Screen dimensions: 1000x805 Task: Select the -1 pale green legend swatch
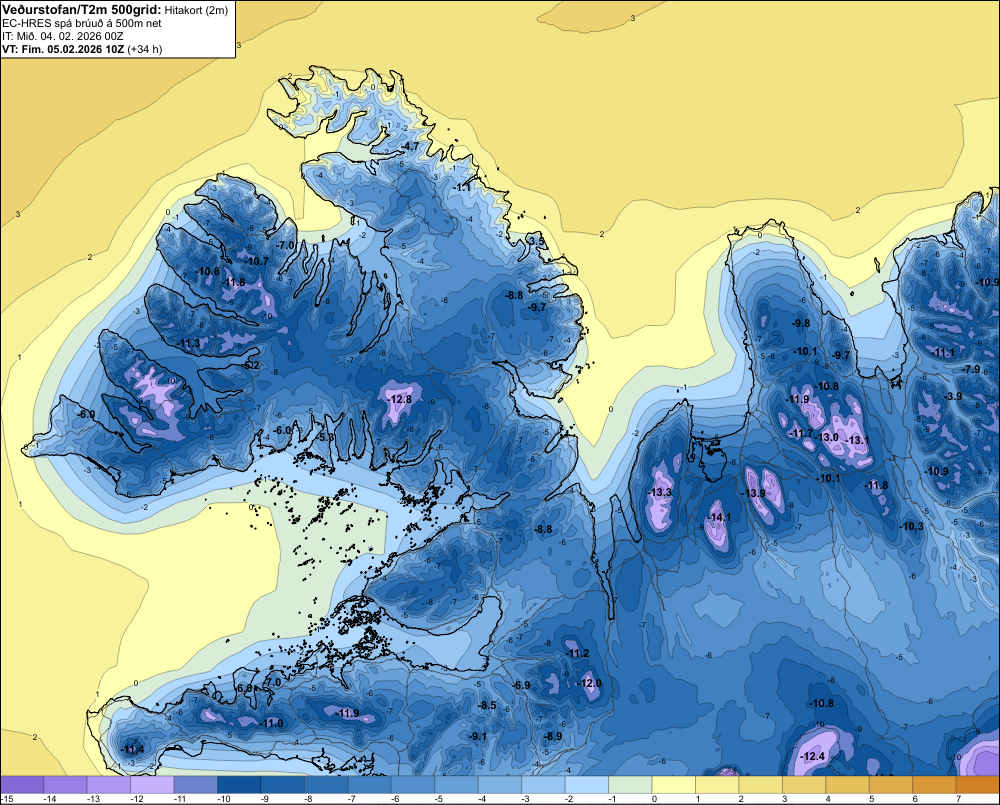[630, 785]
